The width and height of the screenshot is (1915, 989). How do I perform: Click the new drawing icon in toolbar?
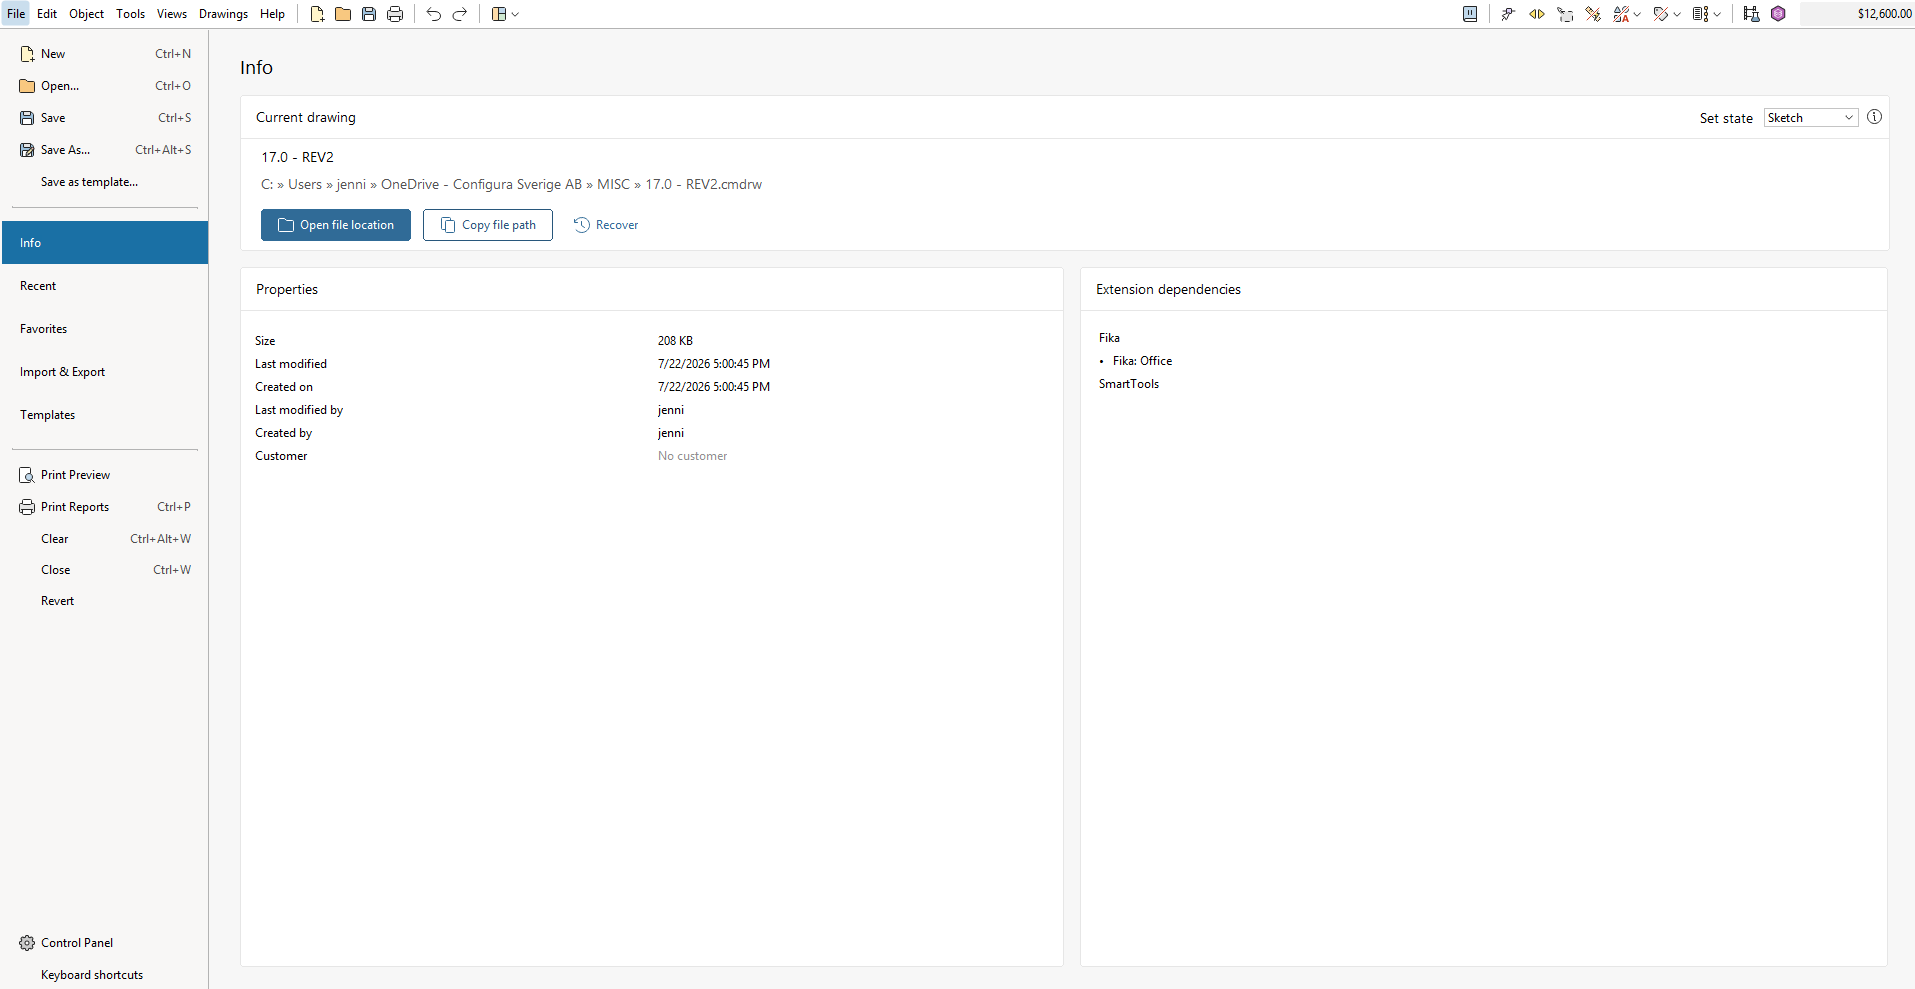point(317,14)
